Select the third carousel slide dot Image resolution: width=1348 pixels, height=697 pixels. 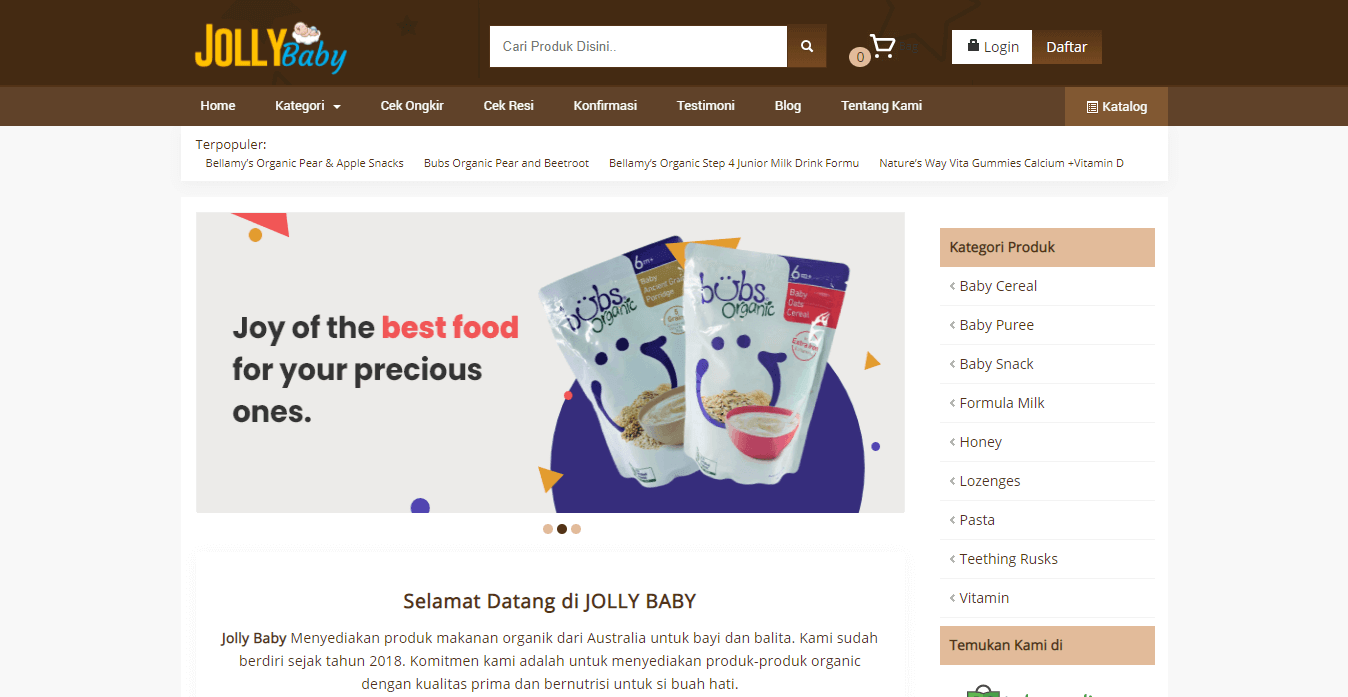(x=576, y=529)
